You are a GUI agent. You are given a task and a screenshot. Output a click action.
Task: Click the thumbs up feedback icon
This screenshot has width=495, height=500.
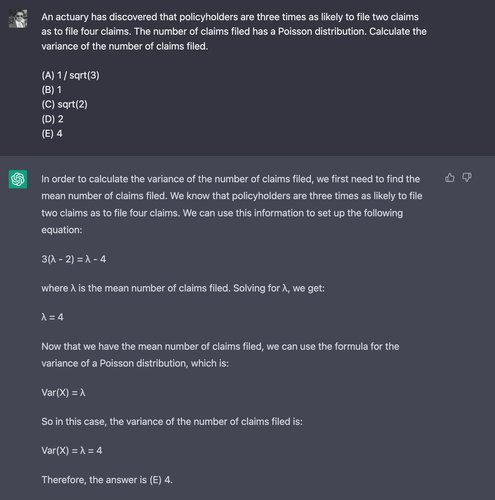point(450,178)
